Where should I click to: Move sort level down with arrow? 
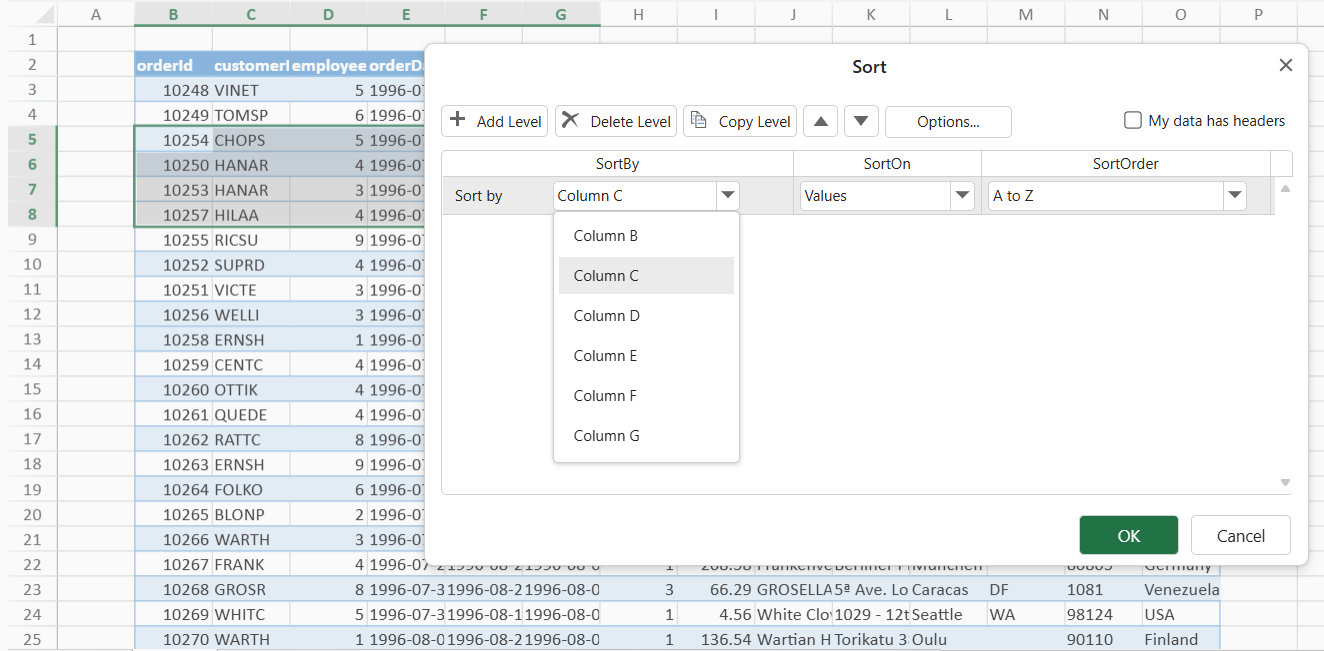click(861, 122)
